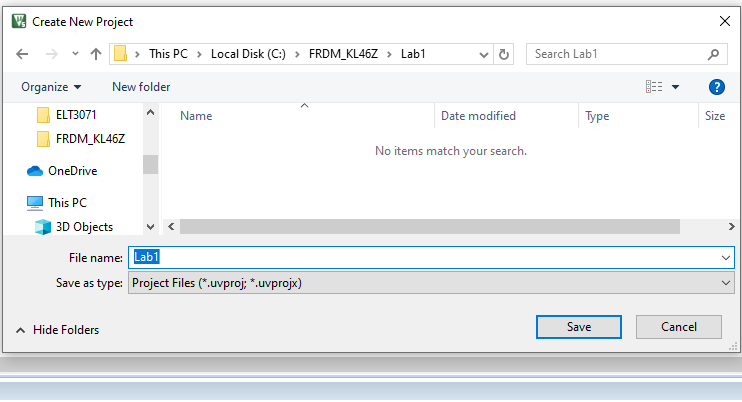Click the OneDrive cloud icon
The width and height of the screenshot is (742, 402).
click(35, 170)
